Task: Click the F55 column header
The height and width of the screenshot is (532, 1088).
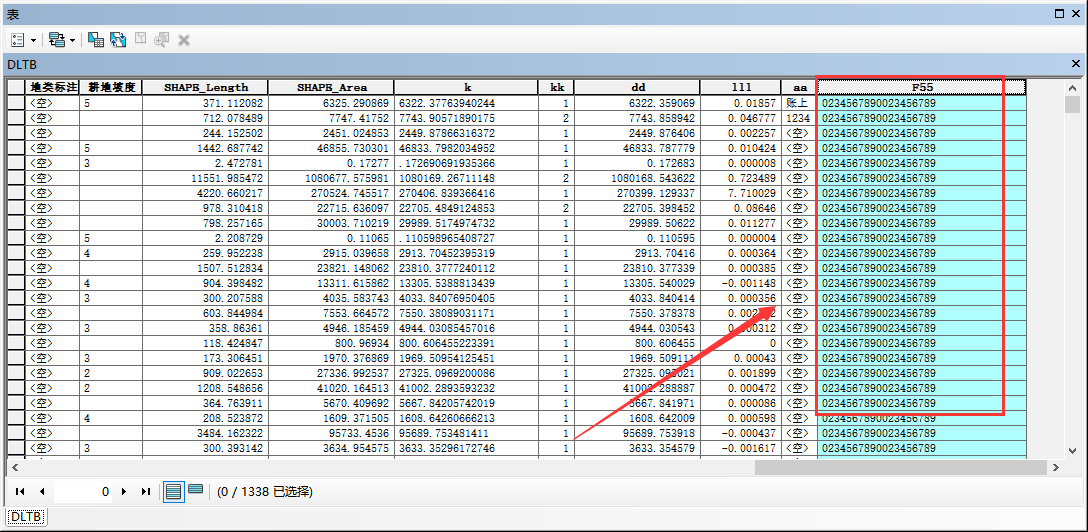Action: pyautogui.click(x=921, y=87)
